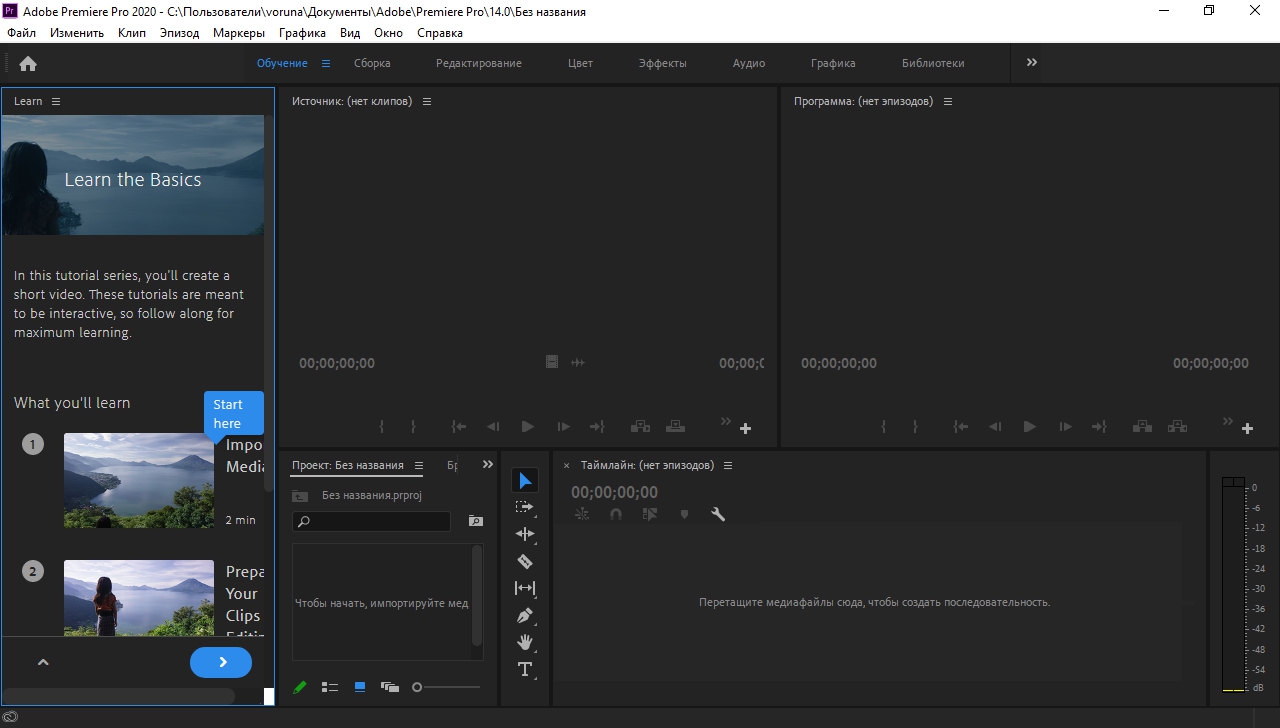Open the Эпизод menu

(x=179, y=33)
